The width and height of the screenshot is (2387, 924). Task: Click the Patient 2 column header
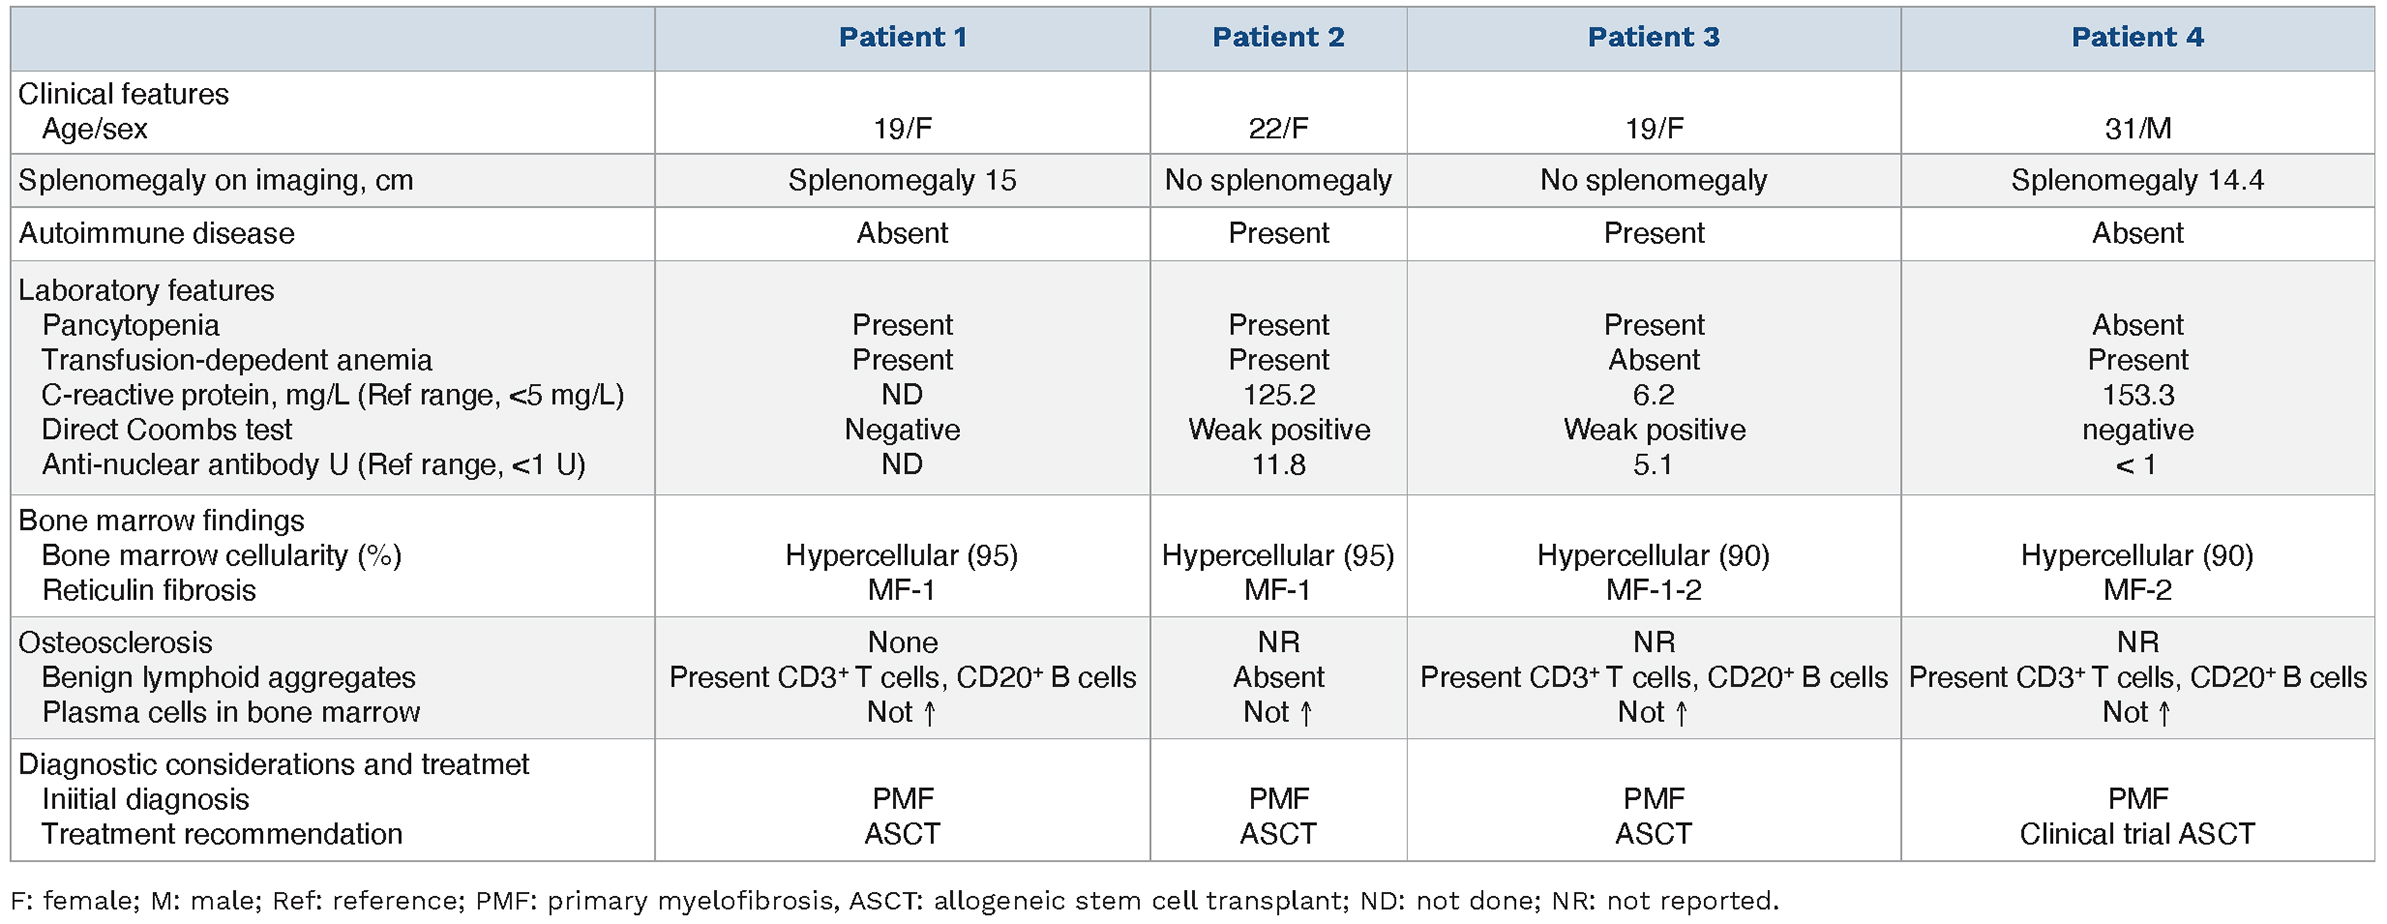[x=1278, y=38]
